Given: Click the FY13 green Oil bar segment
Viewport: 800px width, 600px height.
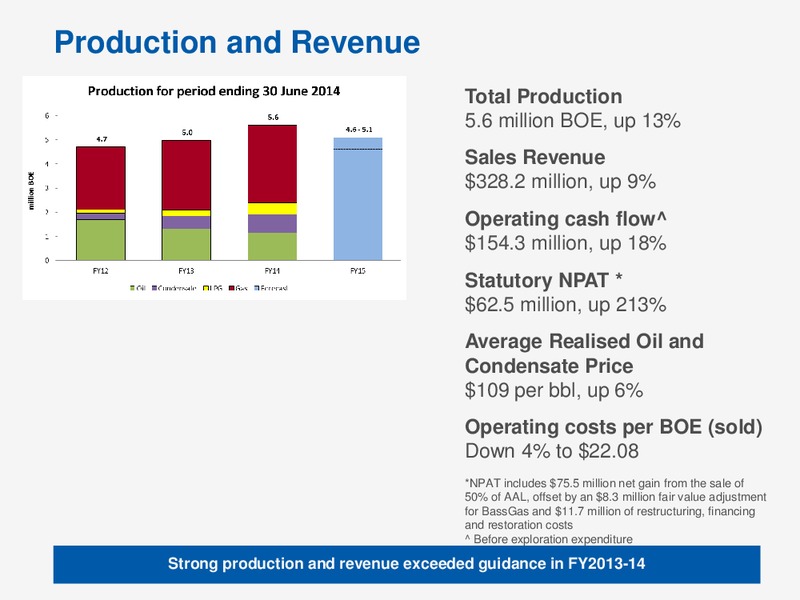Looking at the screenshot, I should click(x=186, y=244).
